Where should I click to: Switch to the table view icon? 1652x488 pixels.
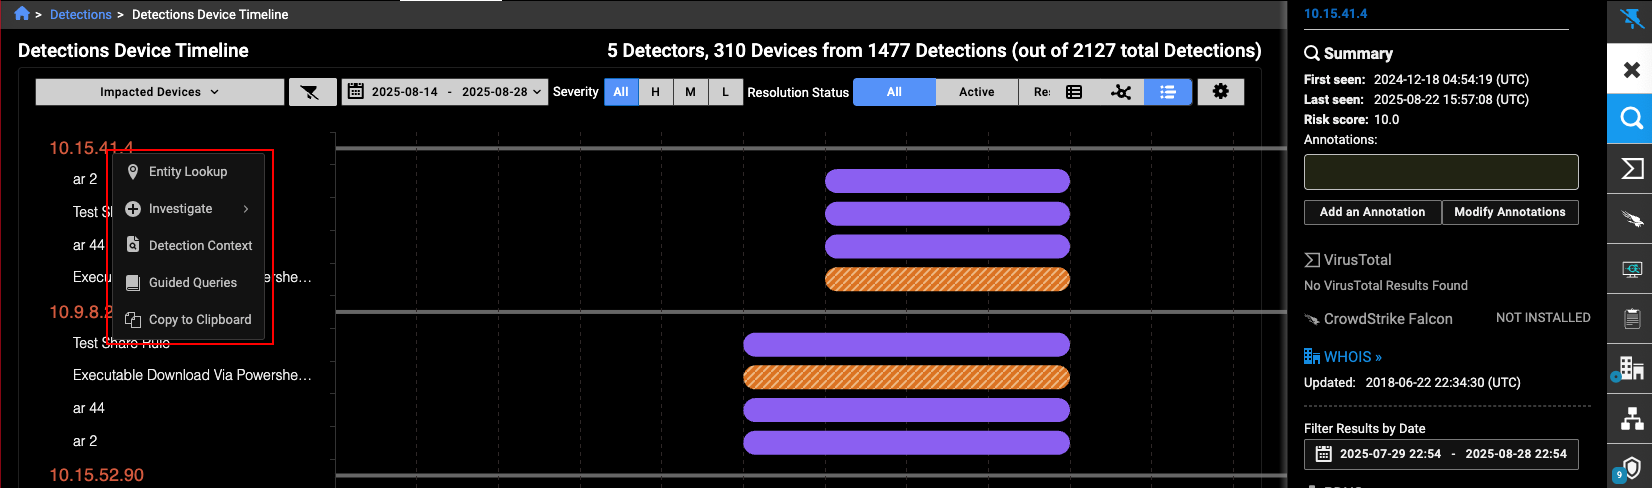click(x=1074, y=92)
